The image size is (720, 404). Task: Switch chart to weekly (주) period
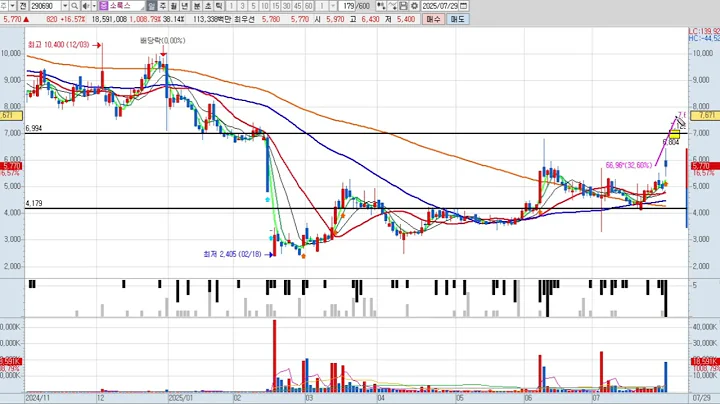click(163, 6)
